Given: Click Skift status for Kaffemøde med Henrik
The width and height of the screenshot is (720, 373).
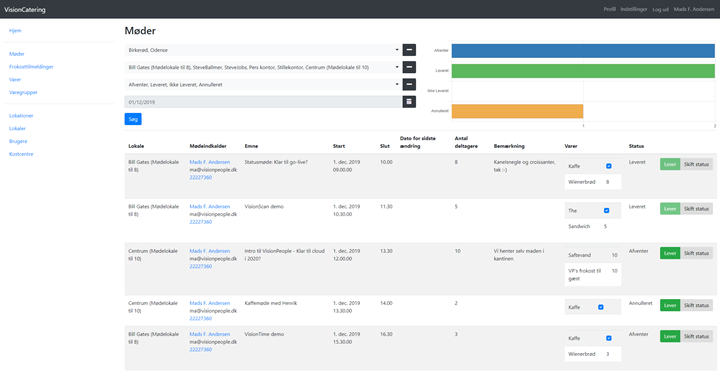Looking at the screenshot, I should coord(697,305).
